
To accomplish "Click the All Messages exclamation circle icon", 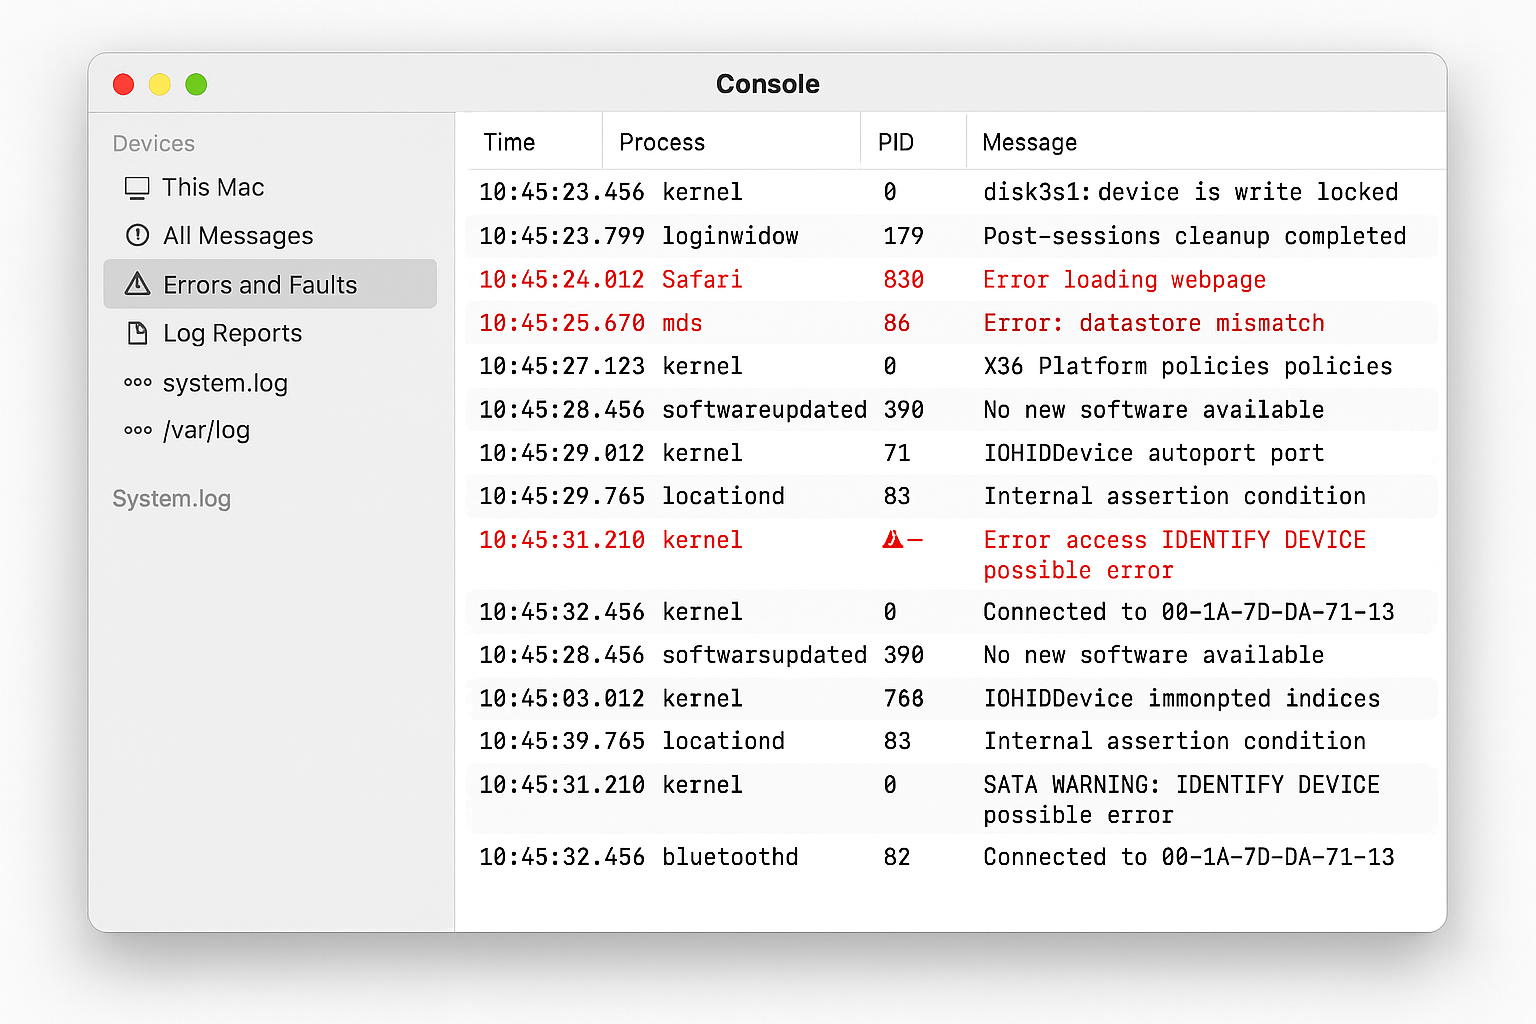I will tap(137, 236).
